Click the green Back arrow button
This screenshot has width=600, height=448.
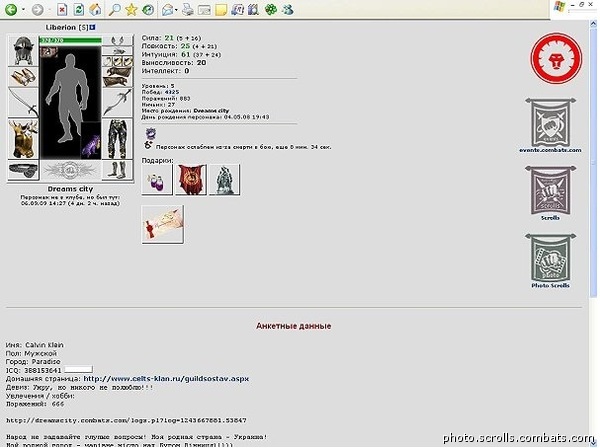click(x=11, y=9)
